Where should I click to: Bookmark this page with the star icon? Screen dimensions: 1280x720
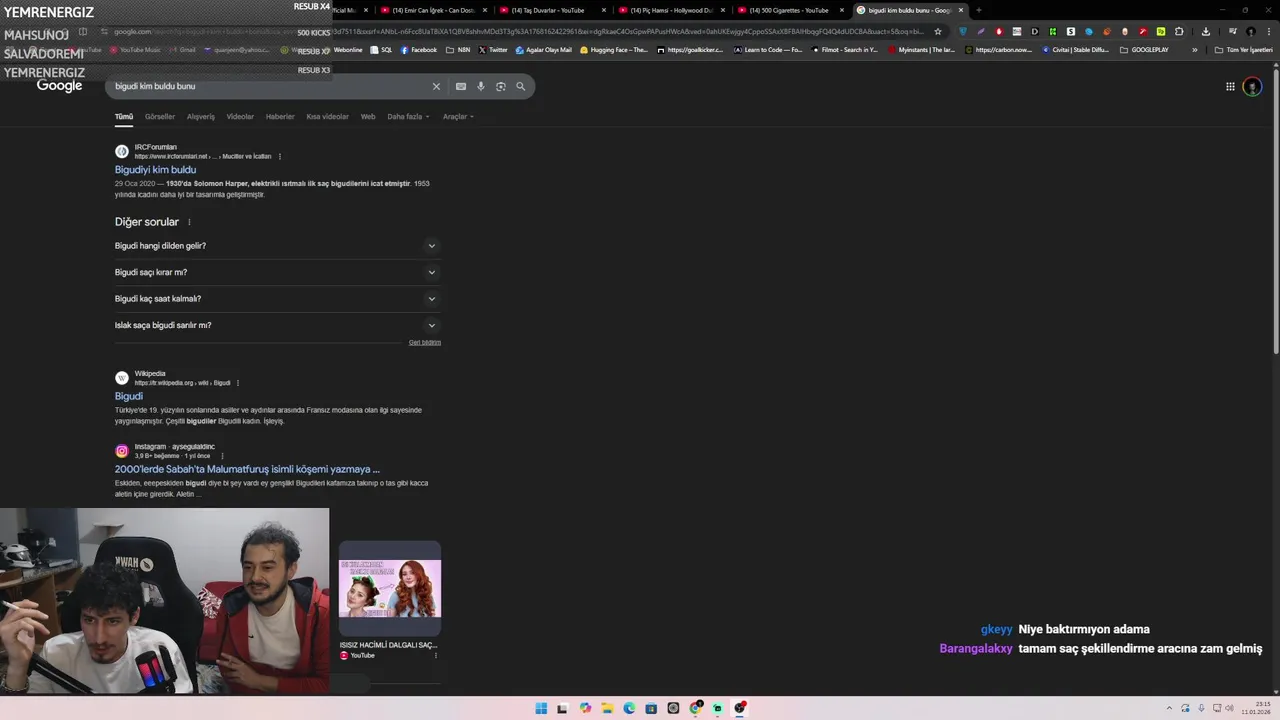(938, 31)
